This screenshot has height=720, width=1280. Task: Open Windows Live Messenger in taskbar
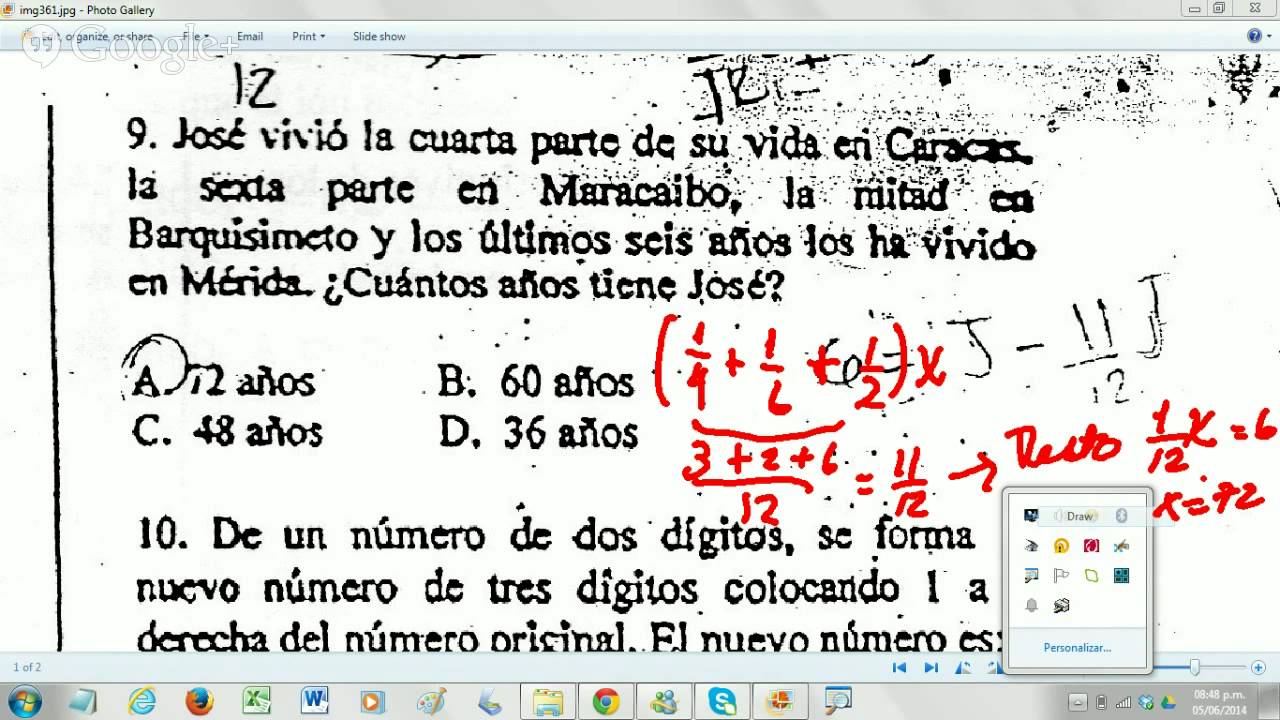(663, 702)
